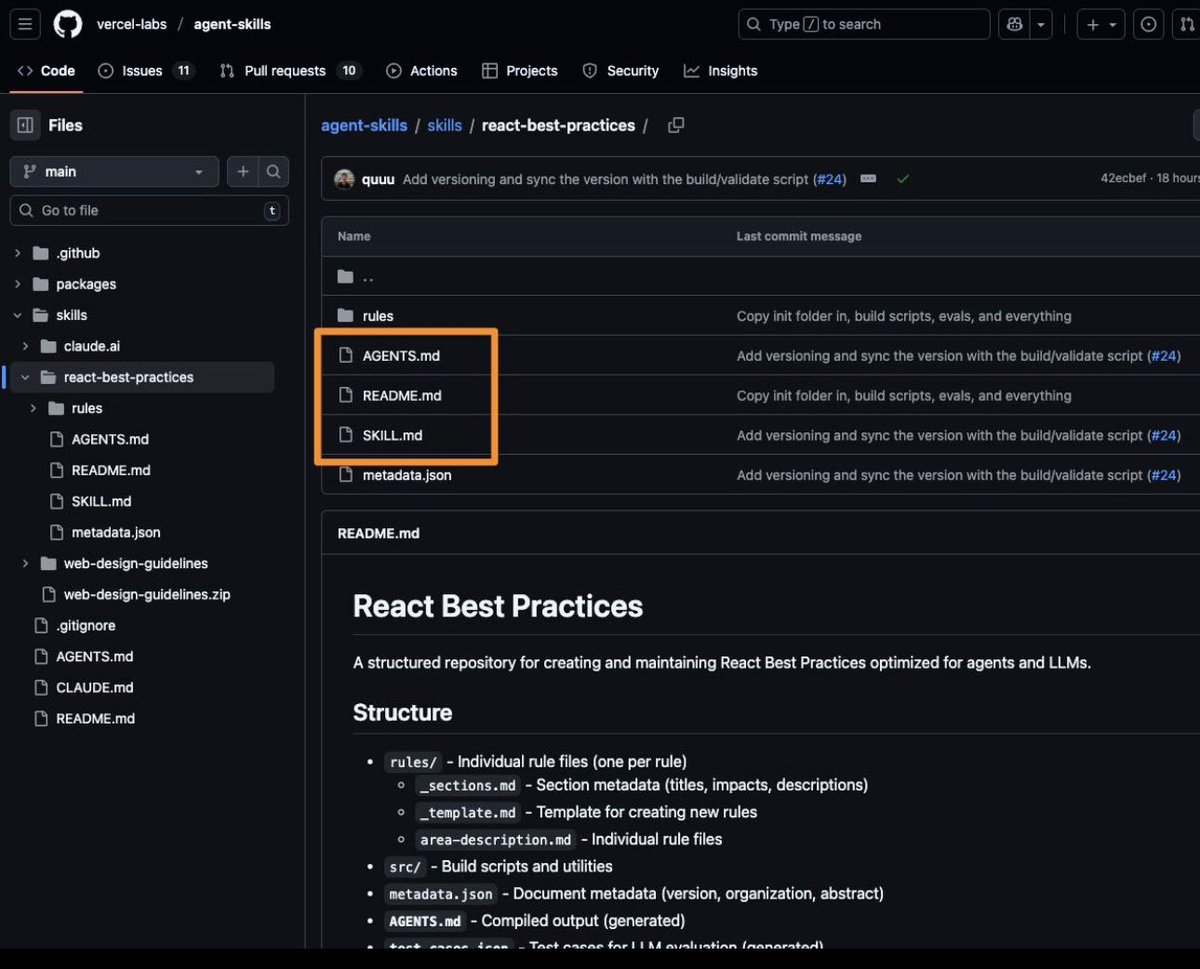Open .gitignore in sidebar tree
Viewport: 1200px width, 969px height.
point(85,625)
